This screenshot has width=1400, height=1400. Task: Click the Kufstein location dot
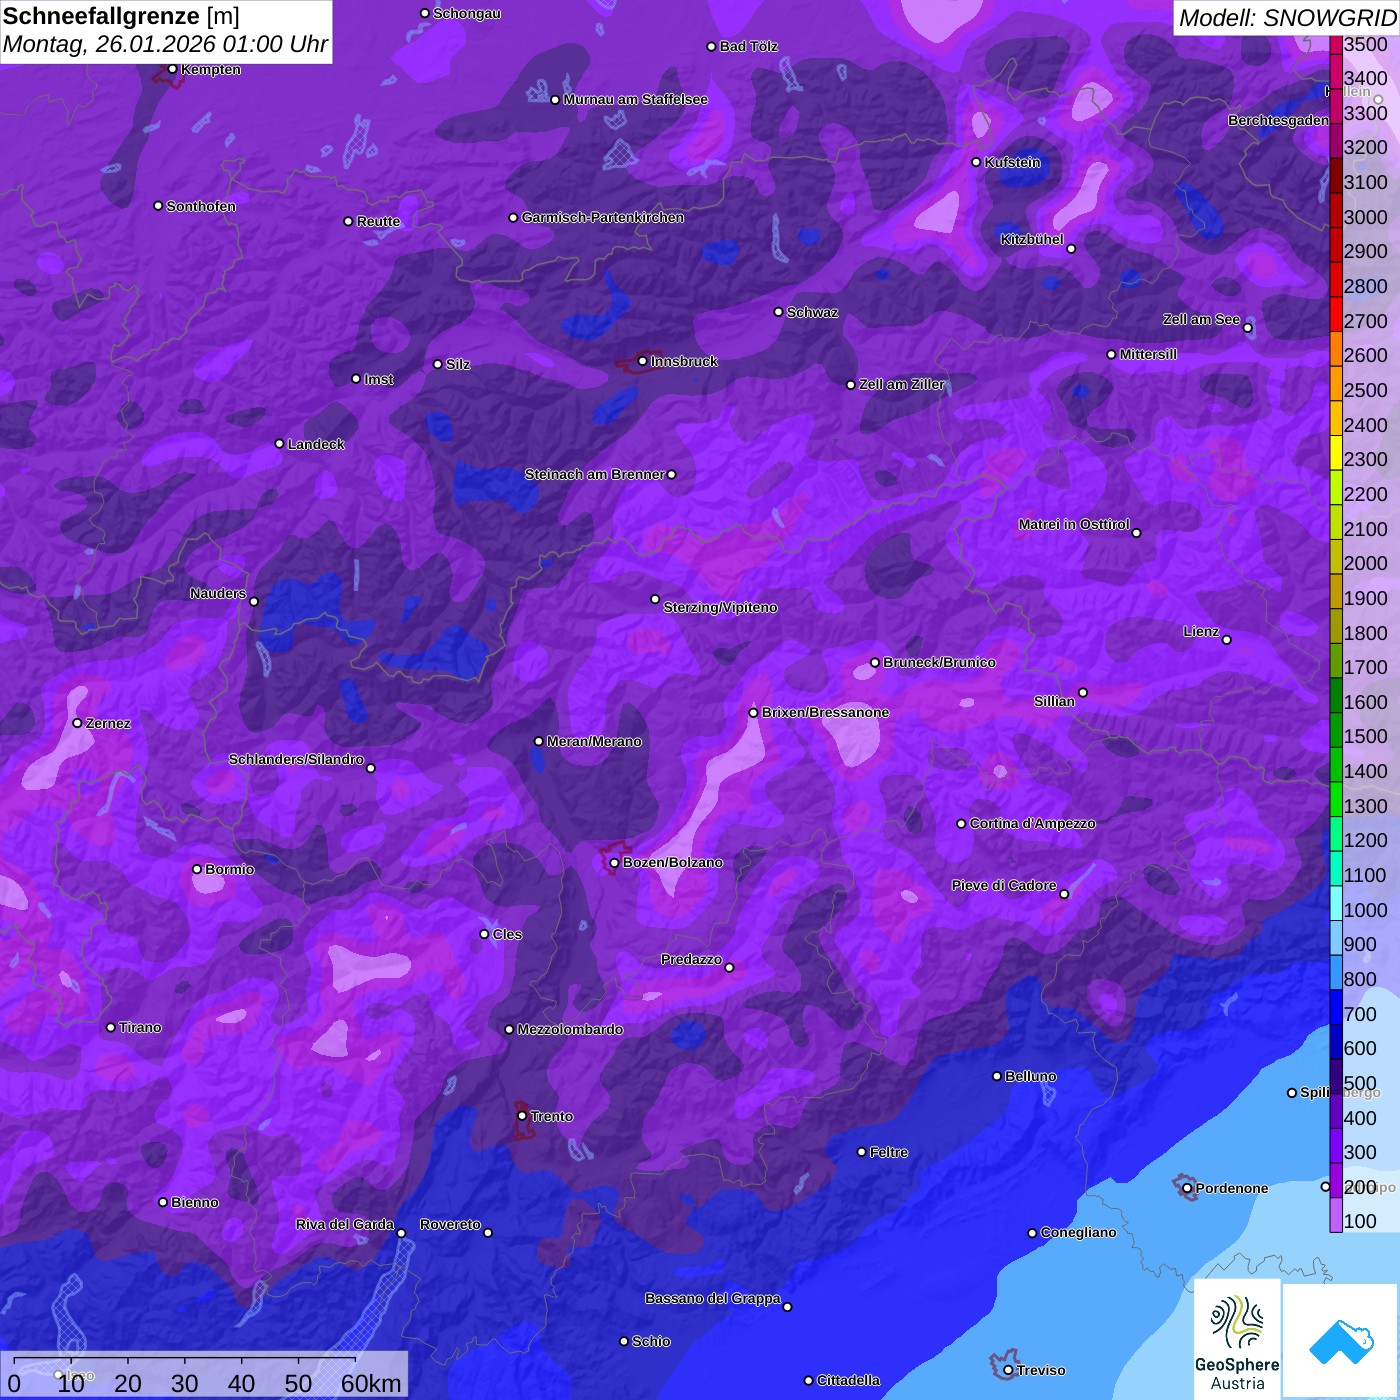977,162
